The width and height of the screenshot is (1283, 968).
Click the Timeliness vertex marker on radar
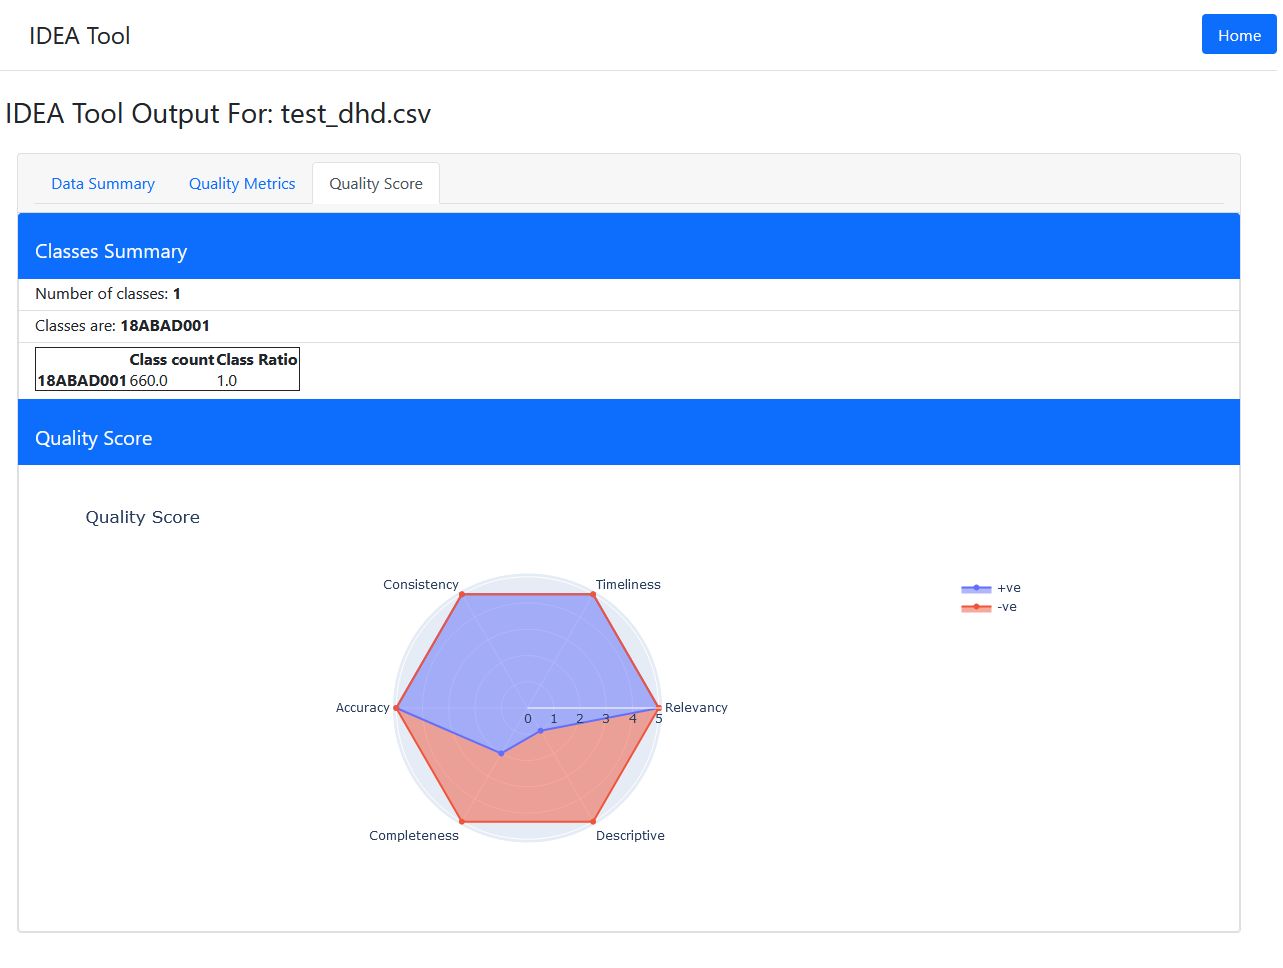(593, 594)
